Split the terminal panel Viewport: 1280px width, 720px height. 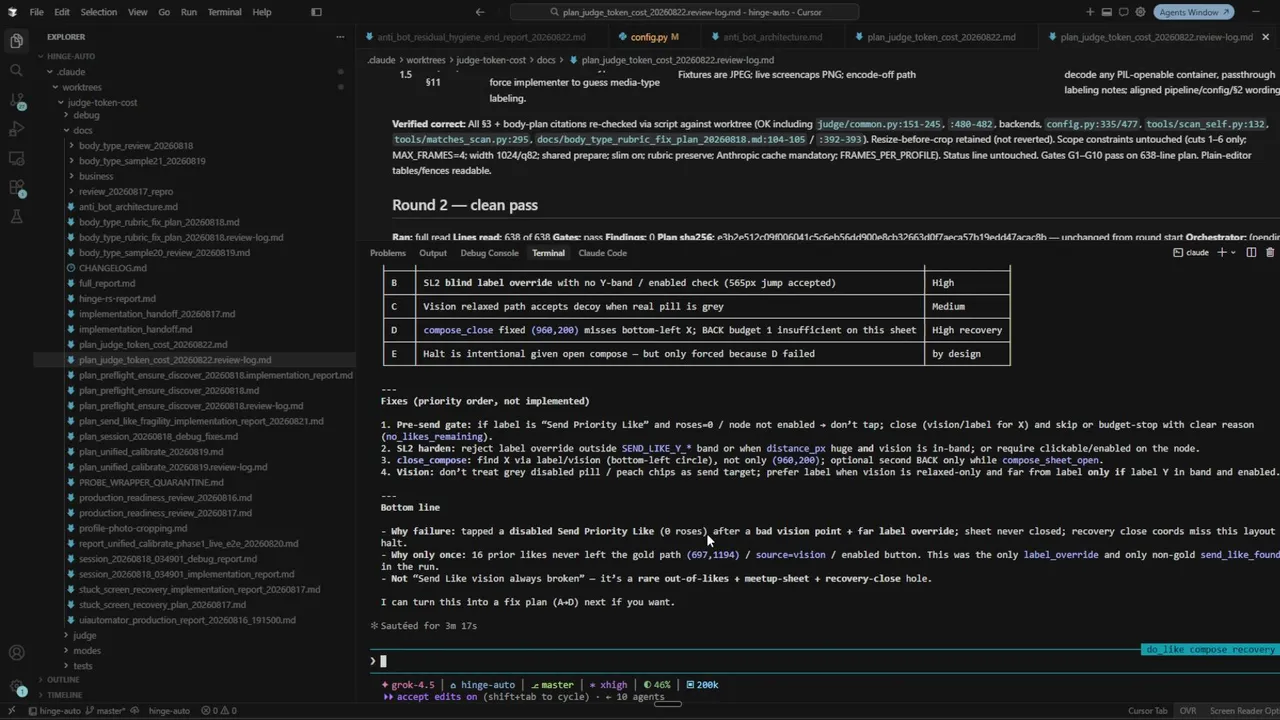(x=1250, y=253)
